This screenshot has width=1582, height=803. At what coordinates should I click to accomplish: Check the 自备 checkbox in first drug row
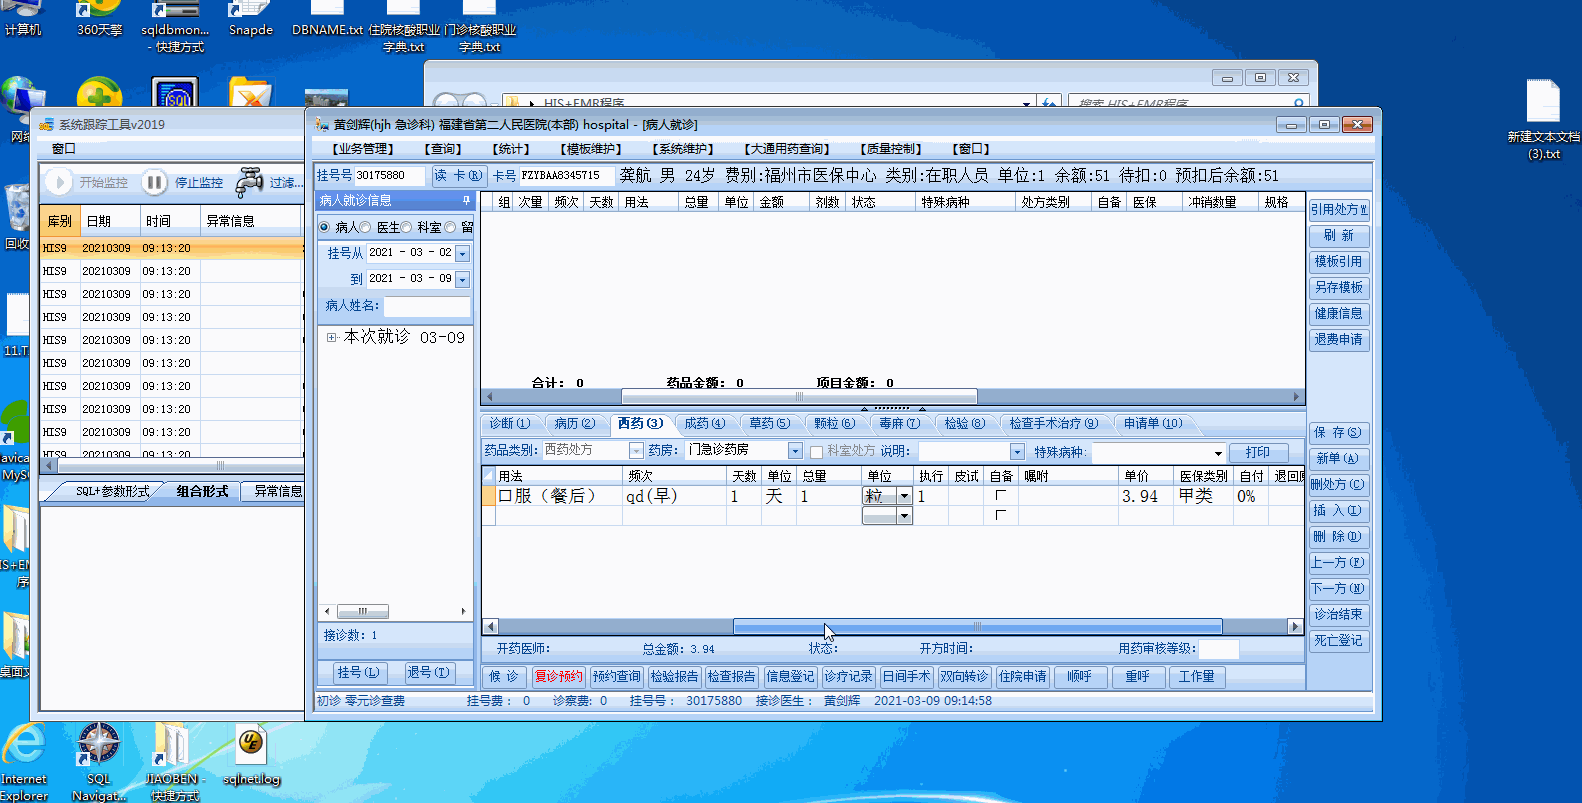[x=1000, y=496]
